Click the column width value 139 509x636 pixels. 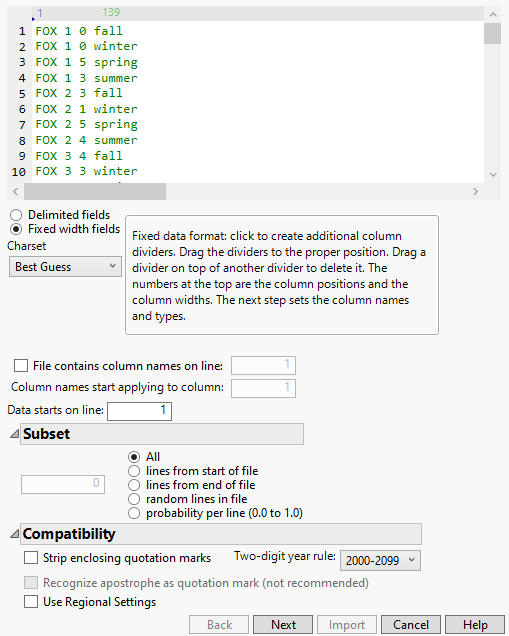[111, 12]
